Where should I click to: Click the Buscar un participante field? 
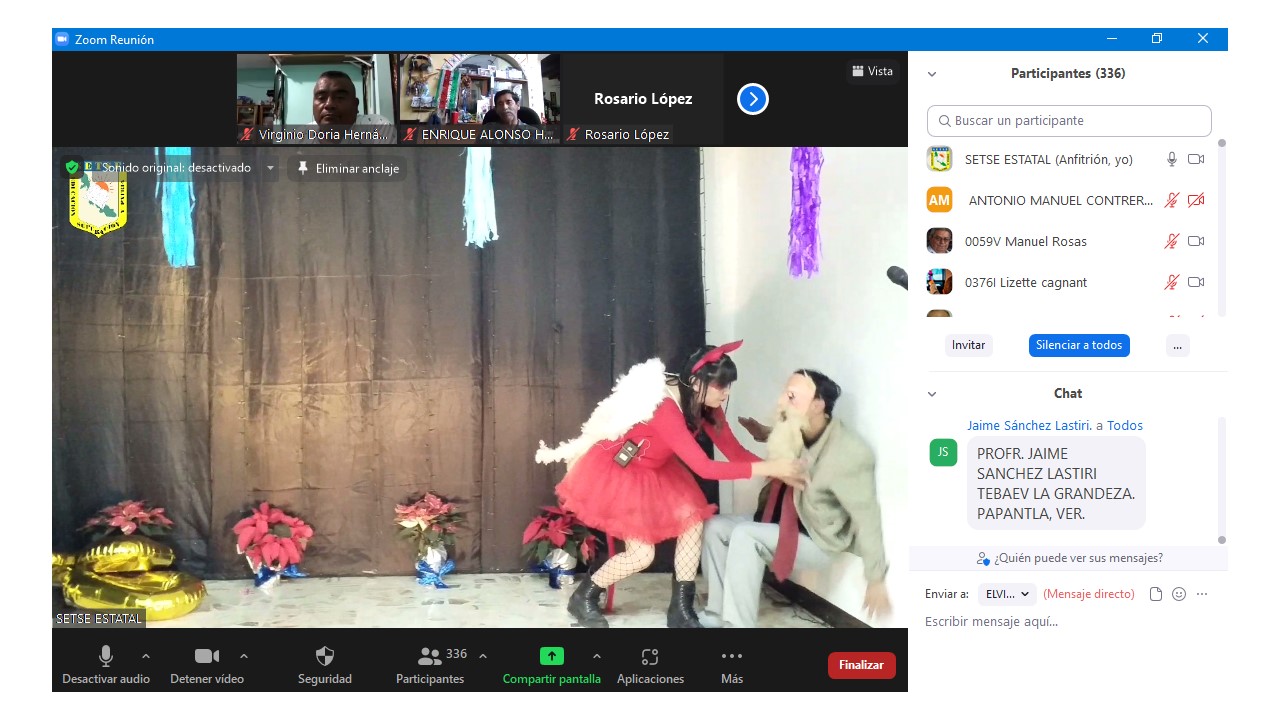click(1069, 121)
